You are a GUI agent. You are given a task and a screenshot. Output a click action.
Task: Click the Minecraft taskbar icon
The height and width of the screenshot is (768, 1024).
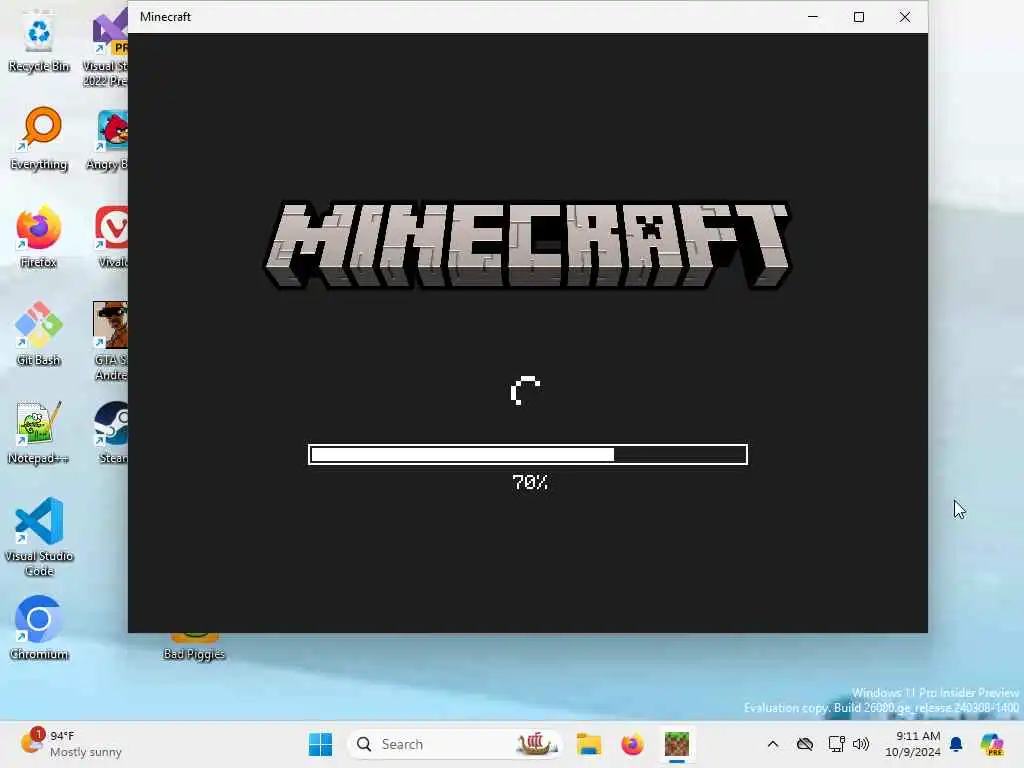(x=677, y=744)
